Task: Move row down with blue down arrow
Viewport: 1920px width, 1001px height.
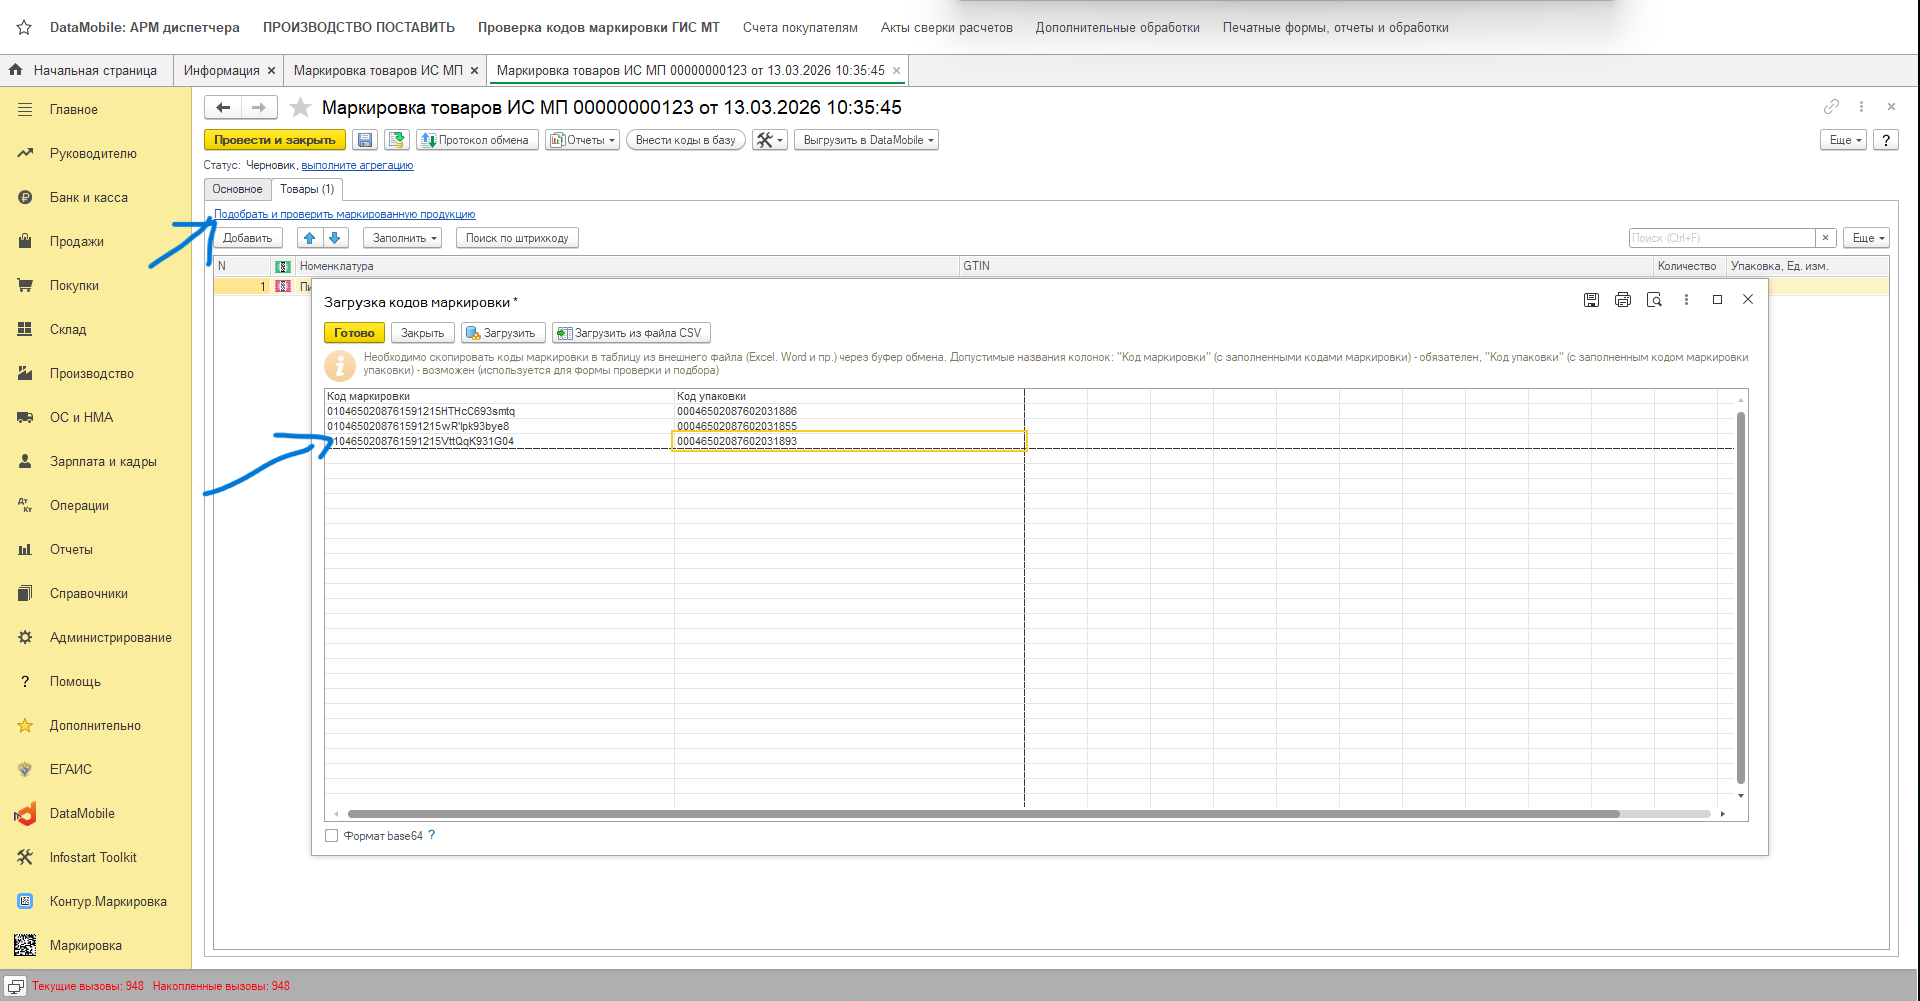Action: pos(335,238)
